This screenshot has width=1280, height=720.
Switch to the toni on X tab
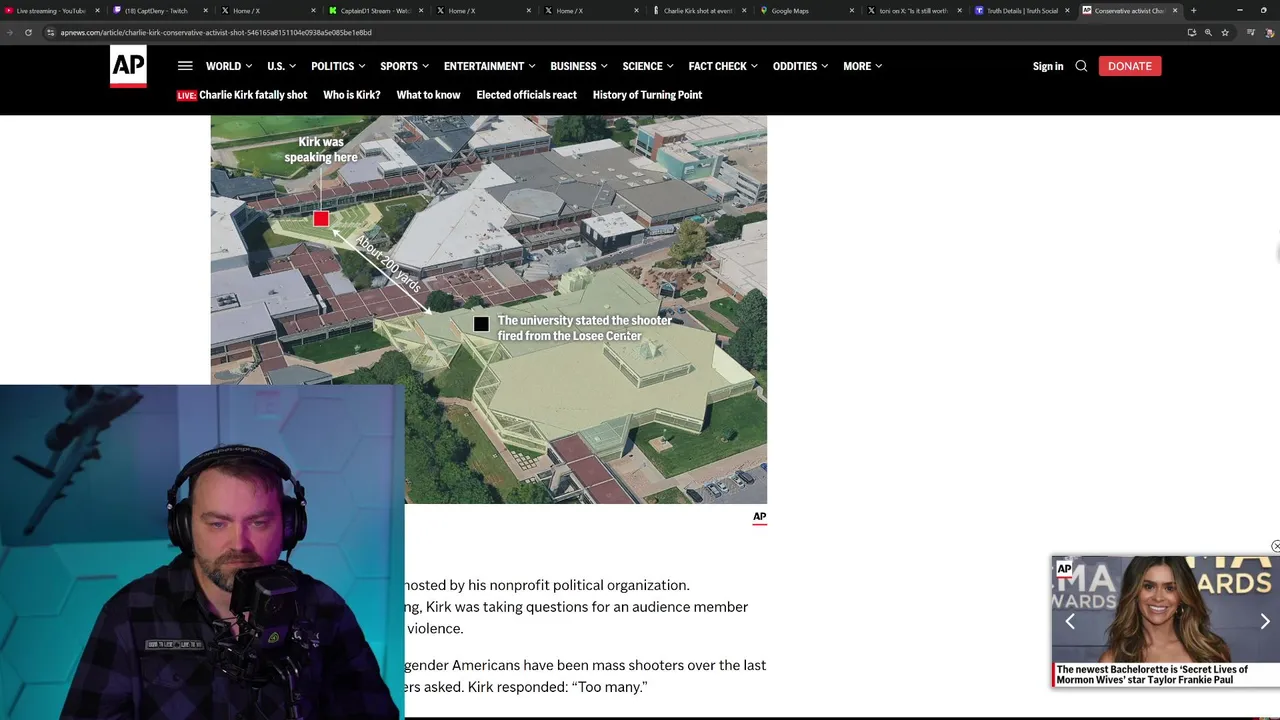click(912, 11)
